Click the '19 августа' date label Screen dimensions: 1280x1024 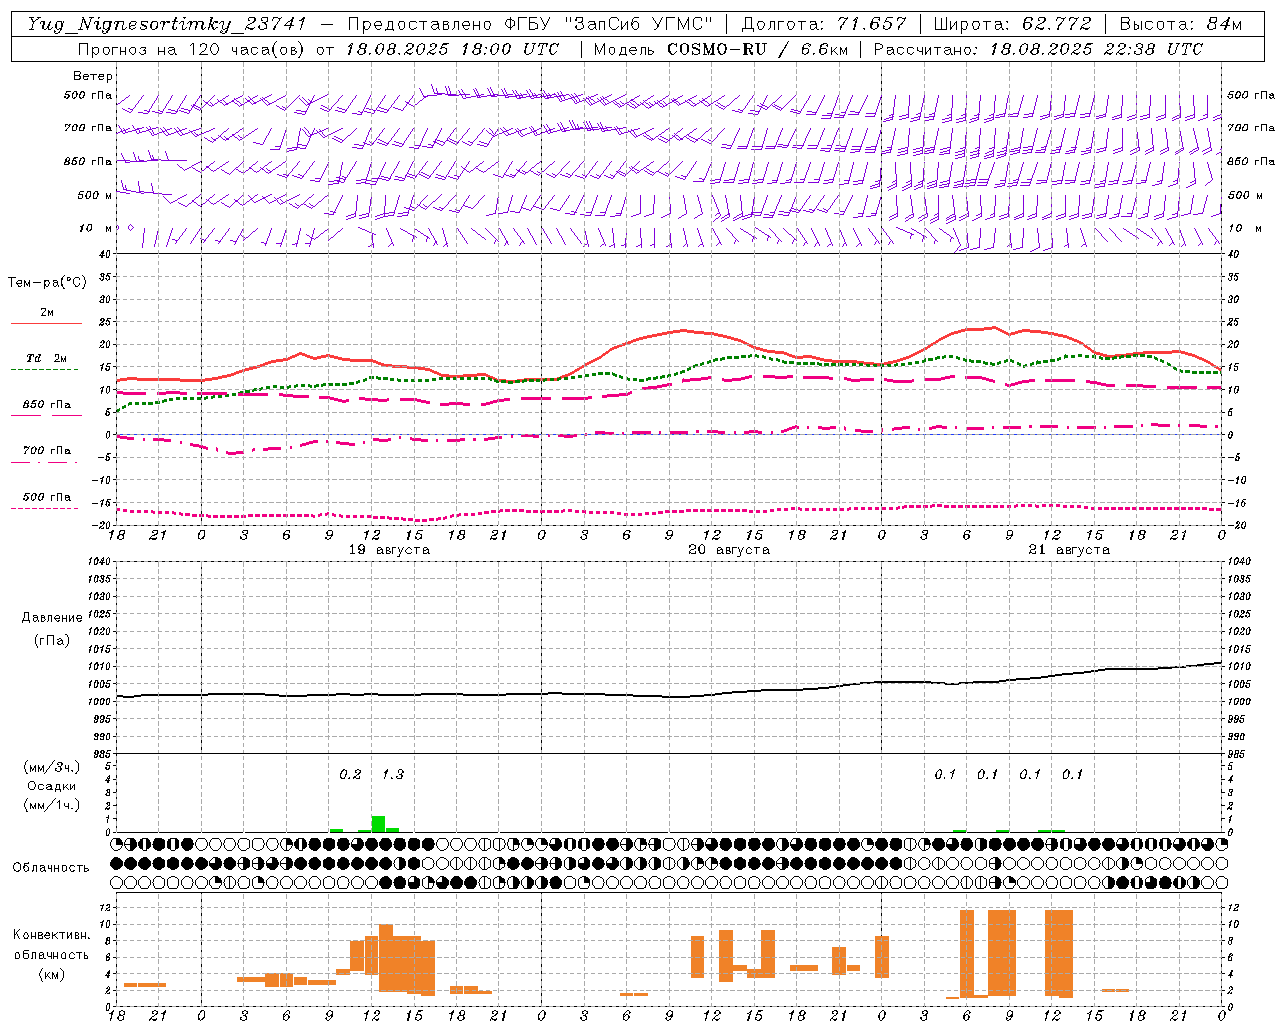pos(389,550)
